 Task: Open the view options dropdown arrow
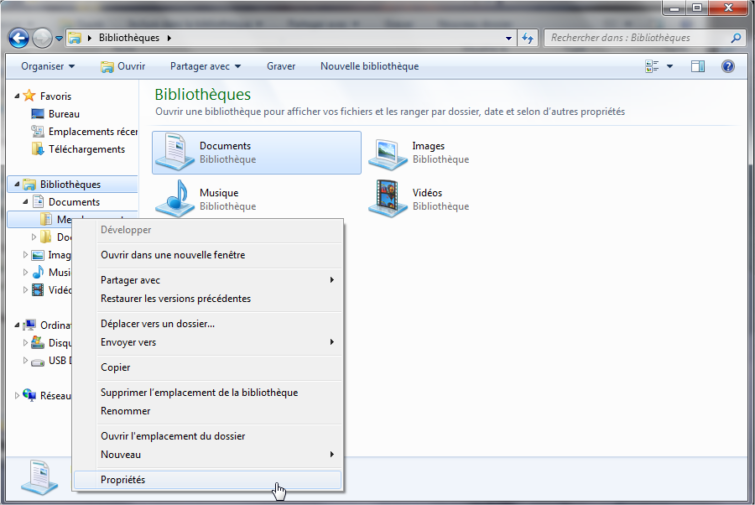670,66
